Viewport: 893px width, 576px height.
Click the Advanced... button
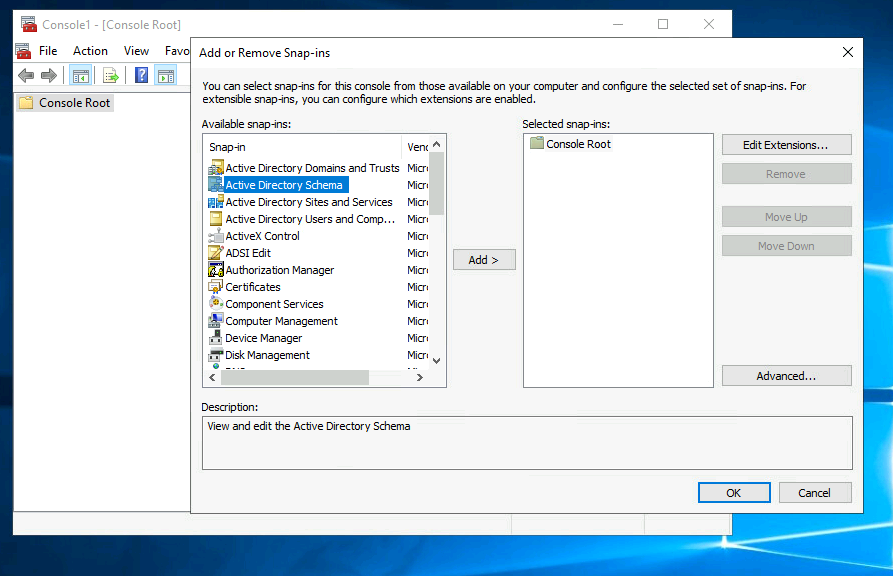tap(787, 376)
